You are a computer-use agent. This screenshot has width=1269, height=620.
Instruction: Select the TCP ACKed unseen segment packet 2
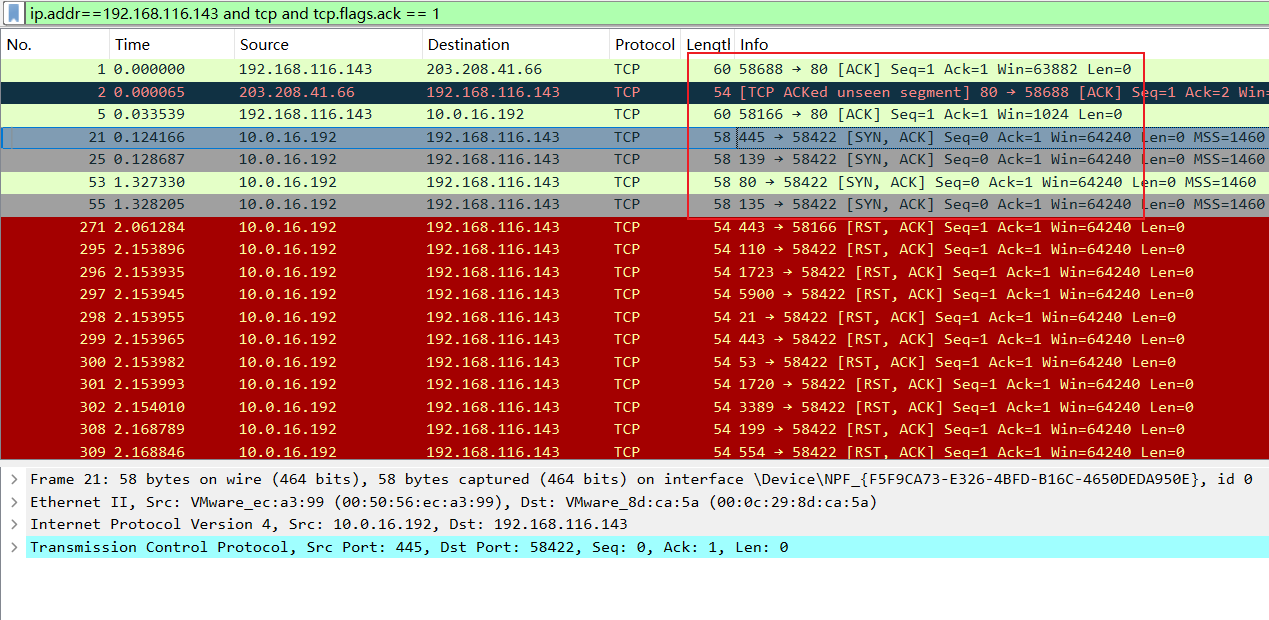634,92
